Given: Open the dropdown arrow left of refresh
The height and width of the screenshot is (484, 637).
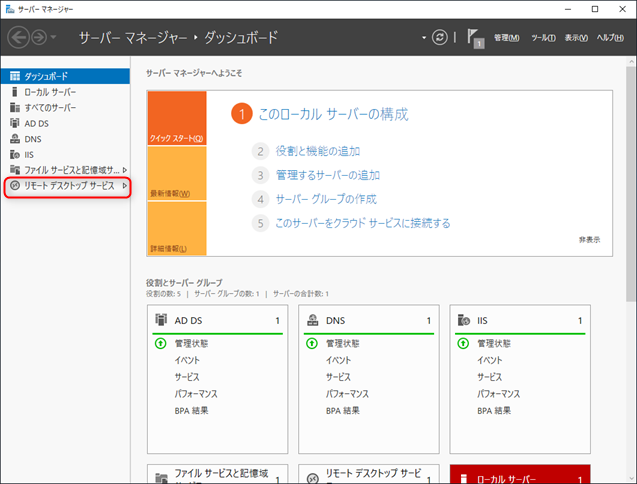Looking at the screenshot, I should (x=424, y=37).
